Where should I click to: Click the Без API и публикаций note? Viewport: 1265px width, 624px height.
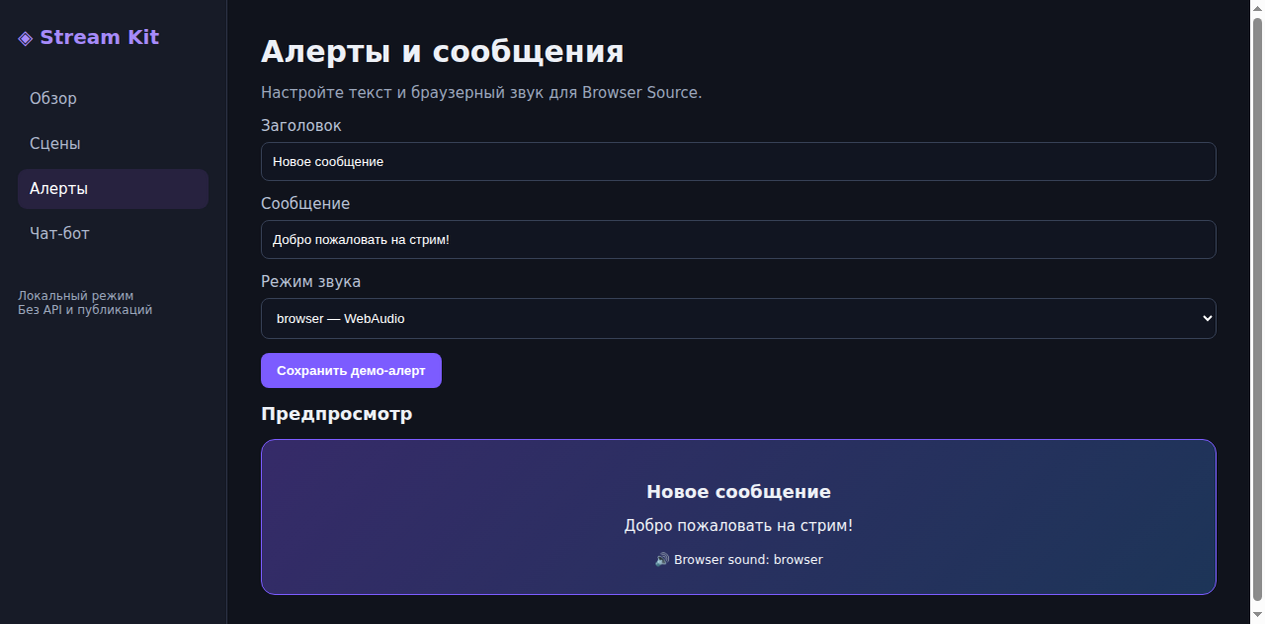coord(85,310)
